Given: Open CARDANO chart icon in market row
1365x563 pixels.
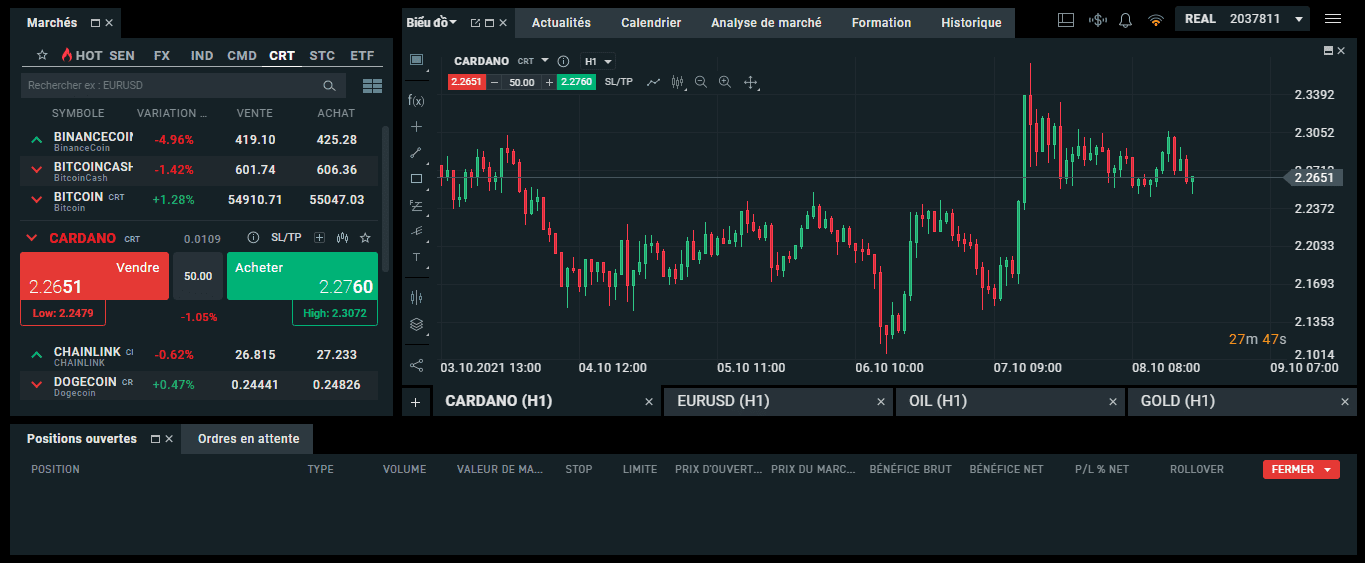Looking at the screenshot, I should [343, 238].
